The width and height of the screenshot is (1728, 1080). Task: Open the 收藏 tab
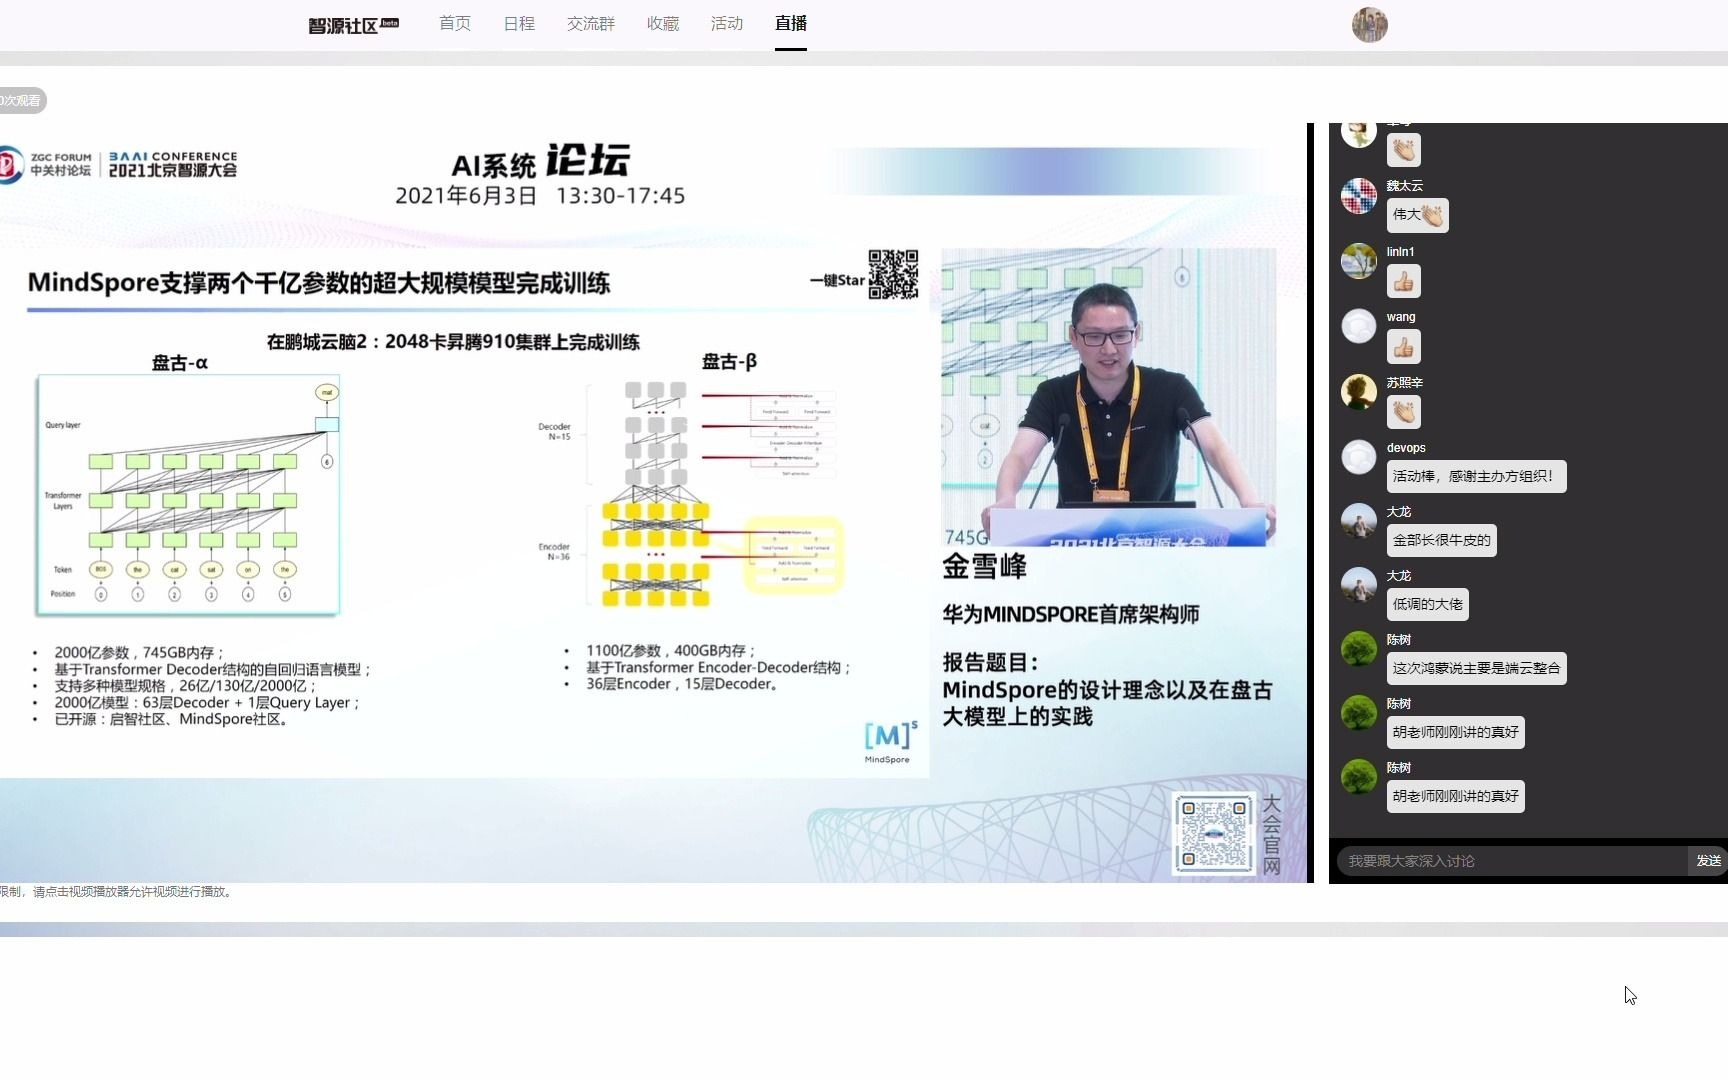pyautogui.click(x=663, y=23)
